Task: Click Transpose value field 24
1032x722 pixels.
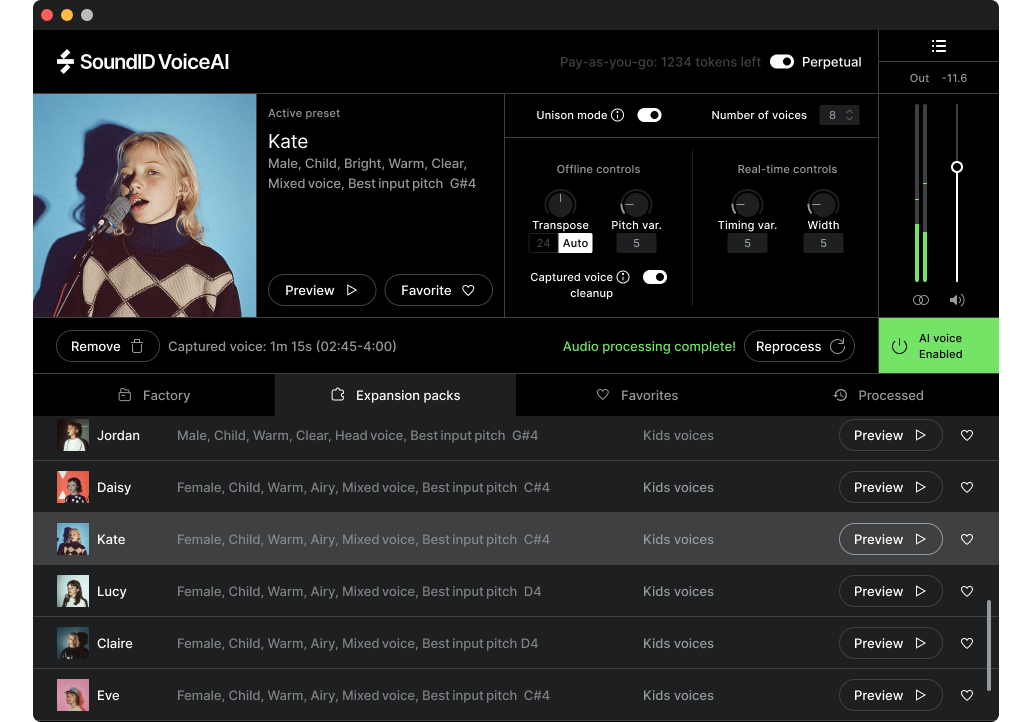Action: pyautogui.click(x=544, y=243)
